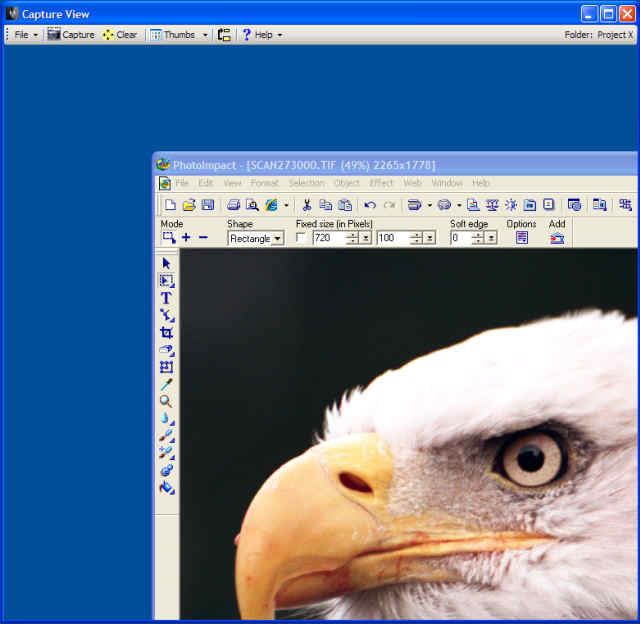Click the Thumbs button in Capture View

click(x=173, y=35)
